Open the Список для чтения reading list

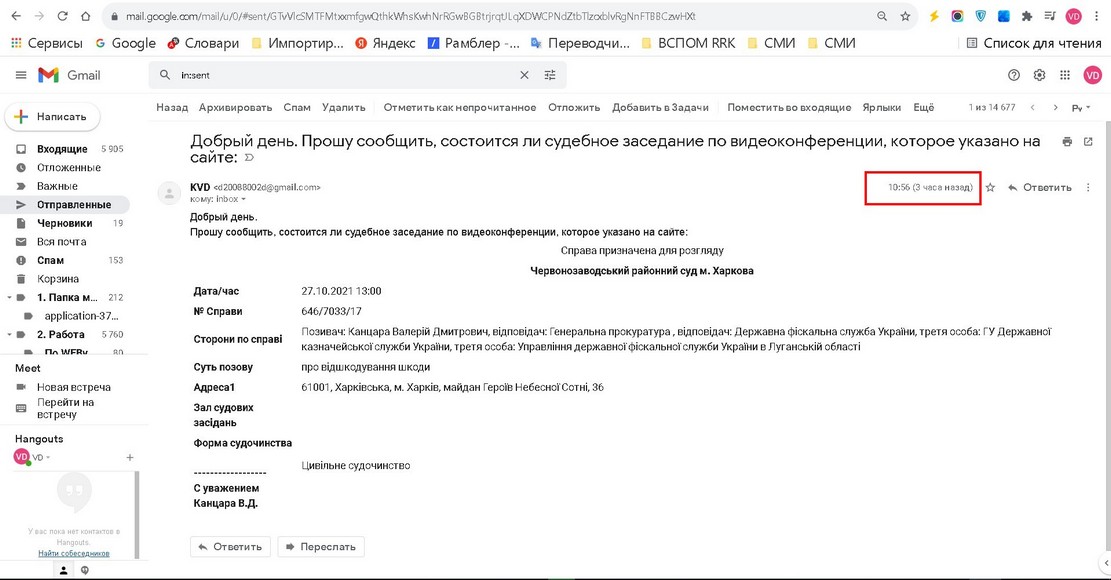1034,43
